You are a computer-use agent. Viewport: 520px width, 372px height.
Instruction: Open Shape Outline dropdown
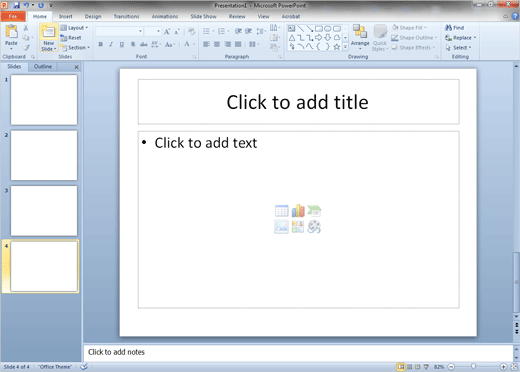414,38
